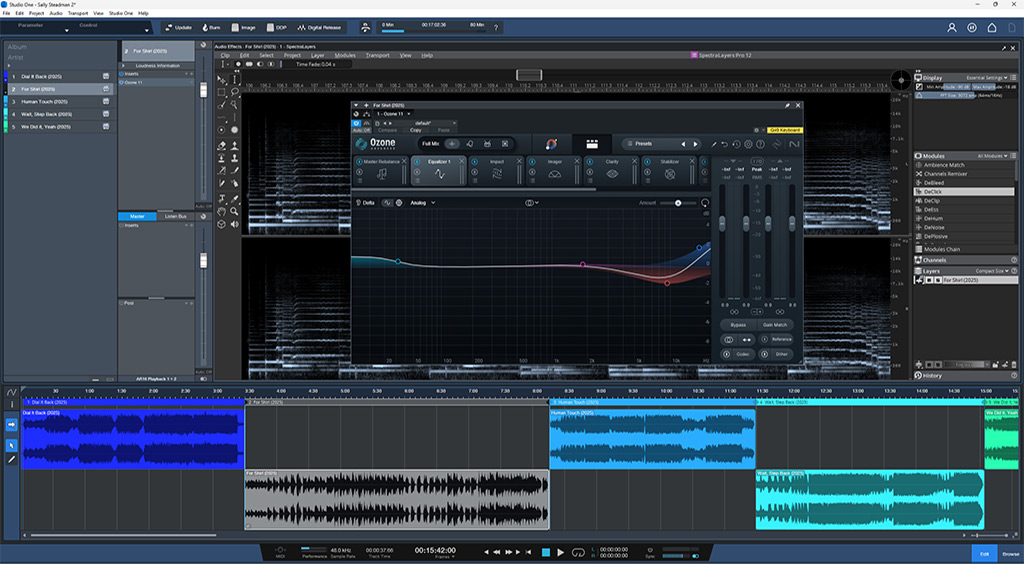The width and height of the screenshot is (1024, 564).
Task: Open Ozone module chain view icon
Action: [592, 144]
